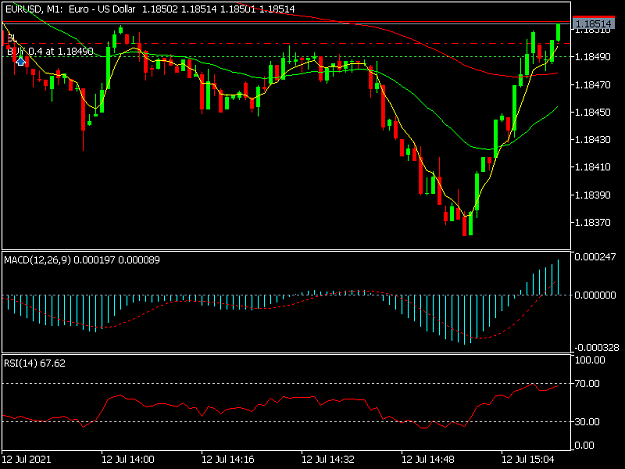The width and height of the screenshot is (625, 469).
Task: Click the RSI 70.00 level label
Action: click(x=587, y=383)
